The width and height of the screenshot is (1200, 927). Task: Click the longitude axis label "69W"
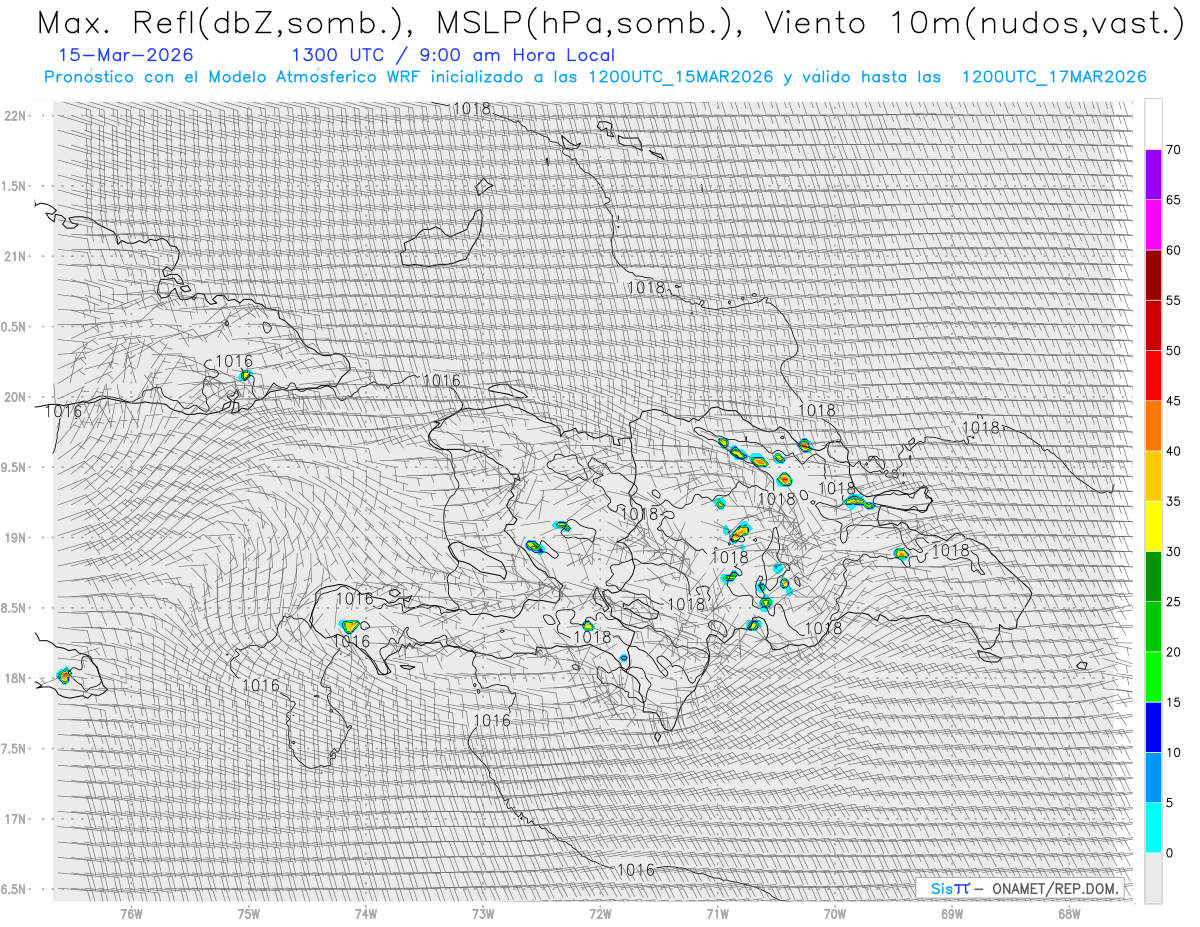(952, 913)
